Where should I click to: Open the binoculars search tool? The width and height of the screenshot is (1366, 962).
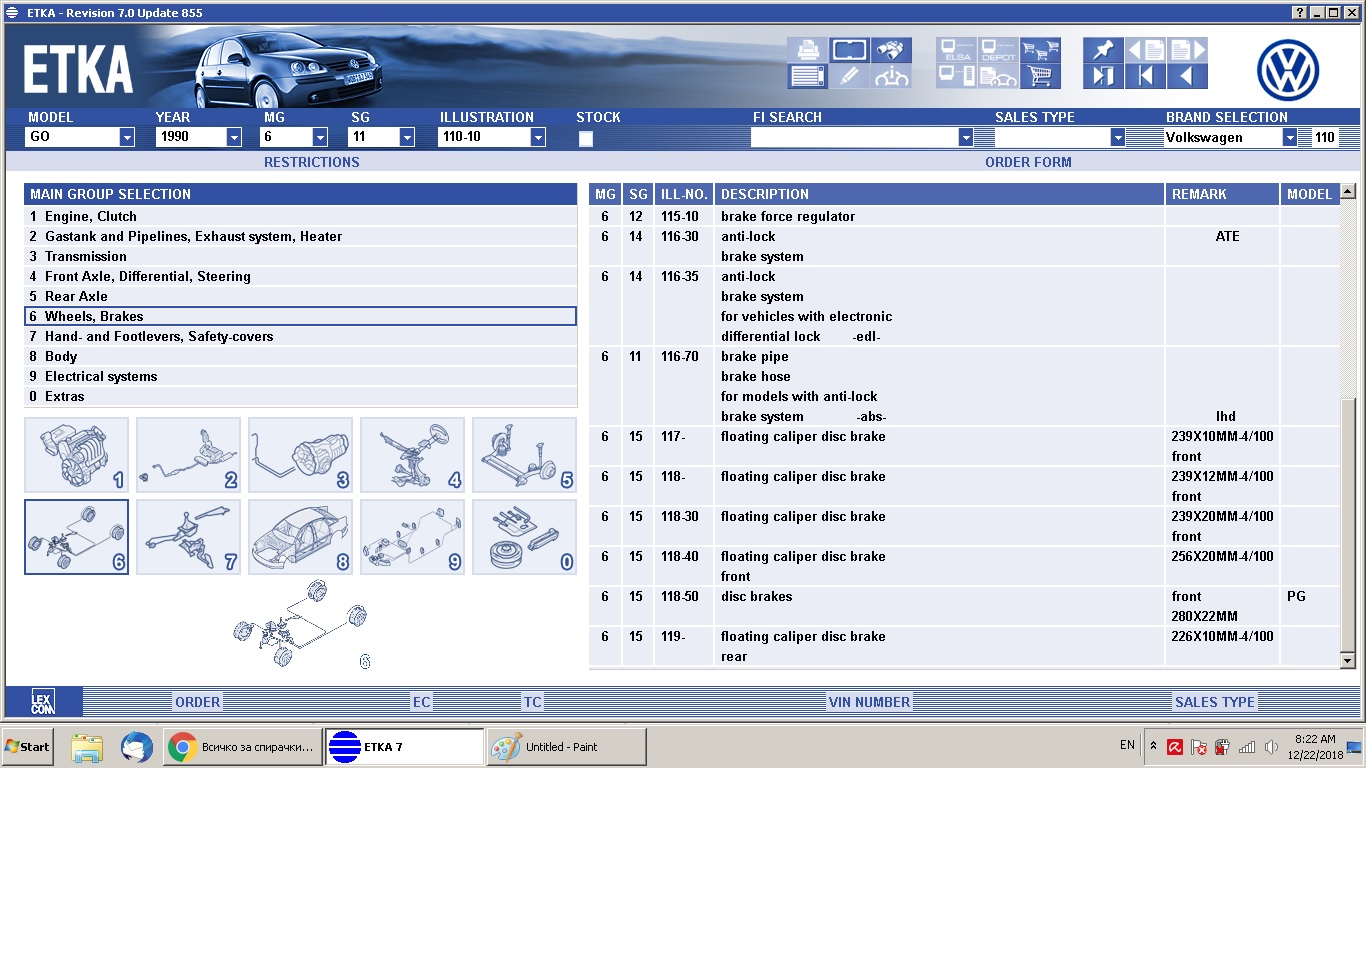point(890,50)
